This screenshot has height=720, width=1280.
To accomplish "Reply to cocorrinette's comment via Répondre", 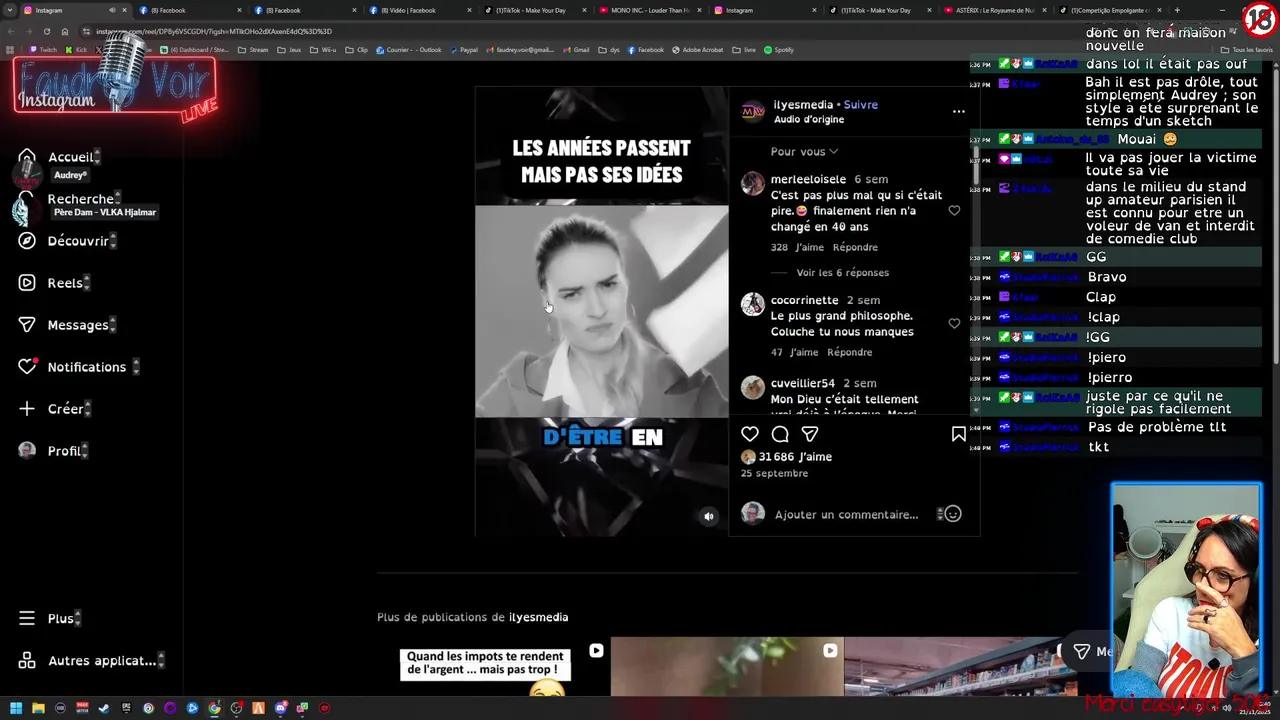I will pos(850,353).
